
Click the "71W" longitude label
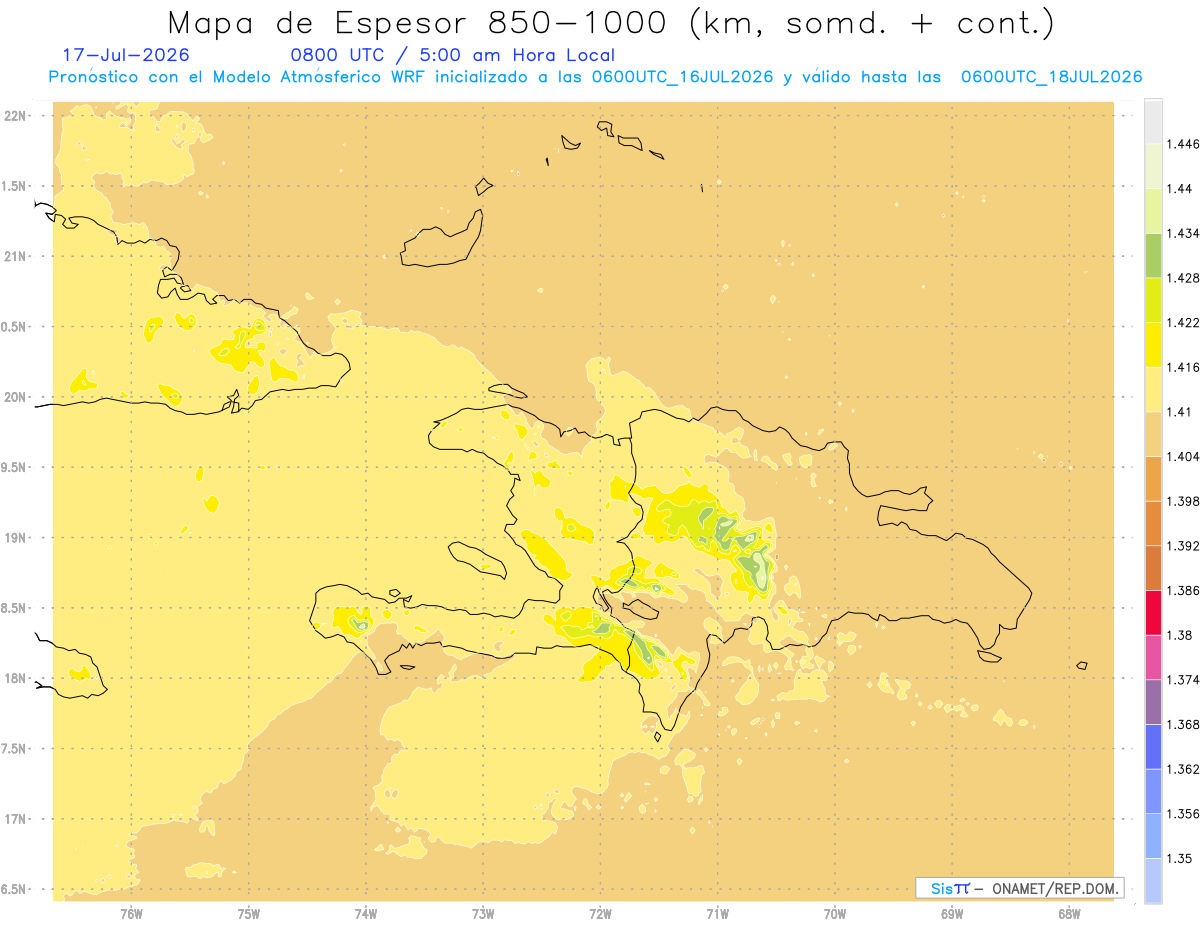pos(717,914)
